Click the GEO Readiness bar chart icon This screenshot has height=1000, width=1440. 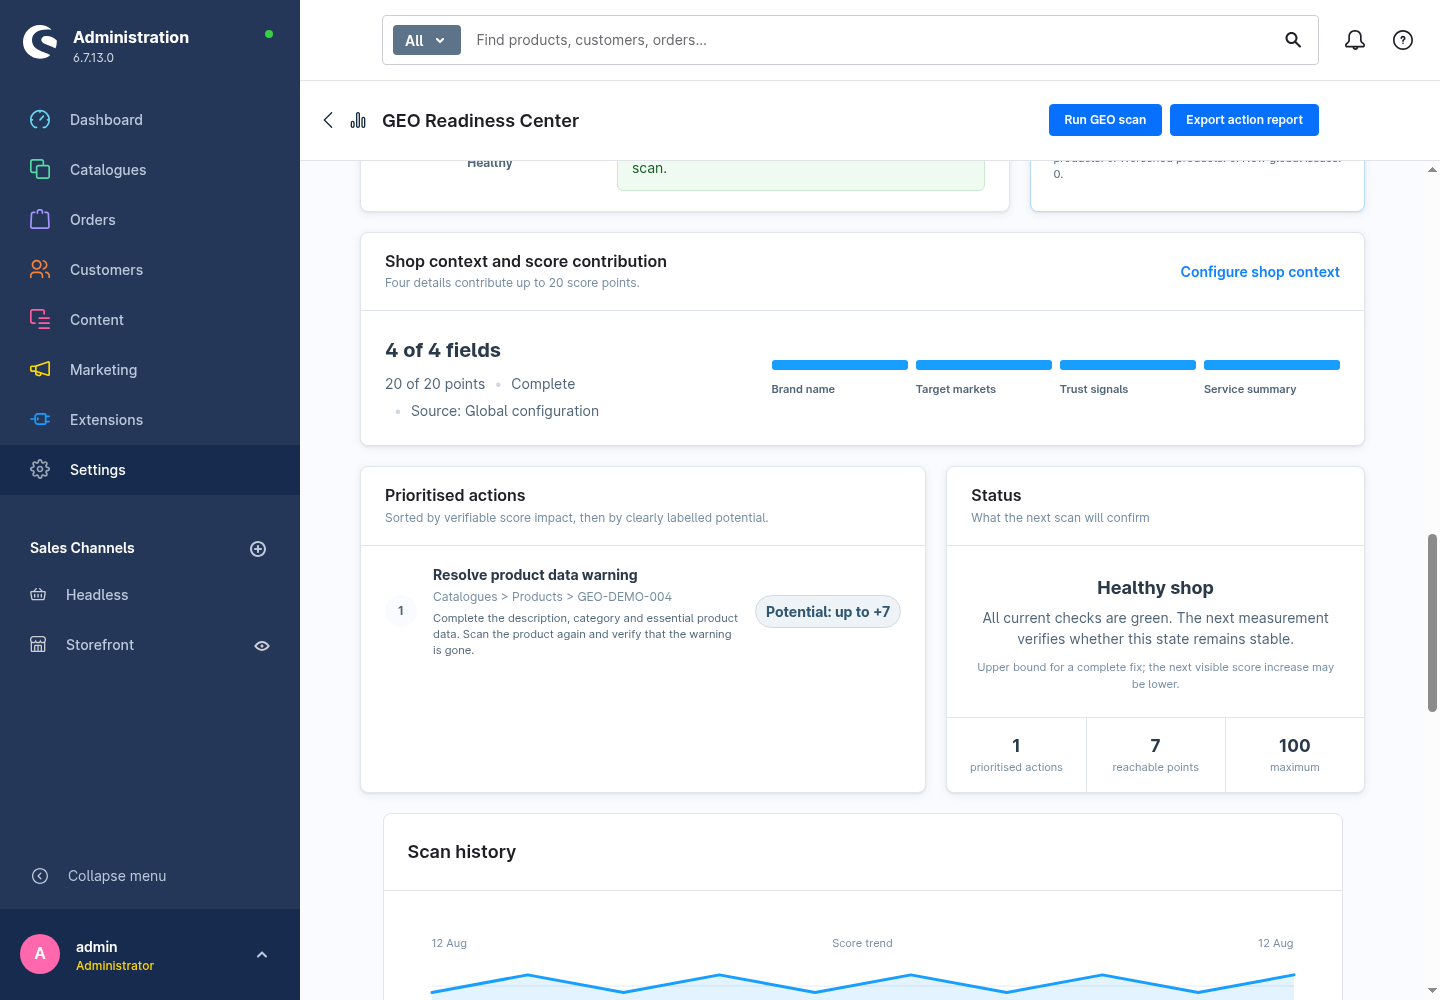pos(358,120)
